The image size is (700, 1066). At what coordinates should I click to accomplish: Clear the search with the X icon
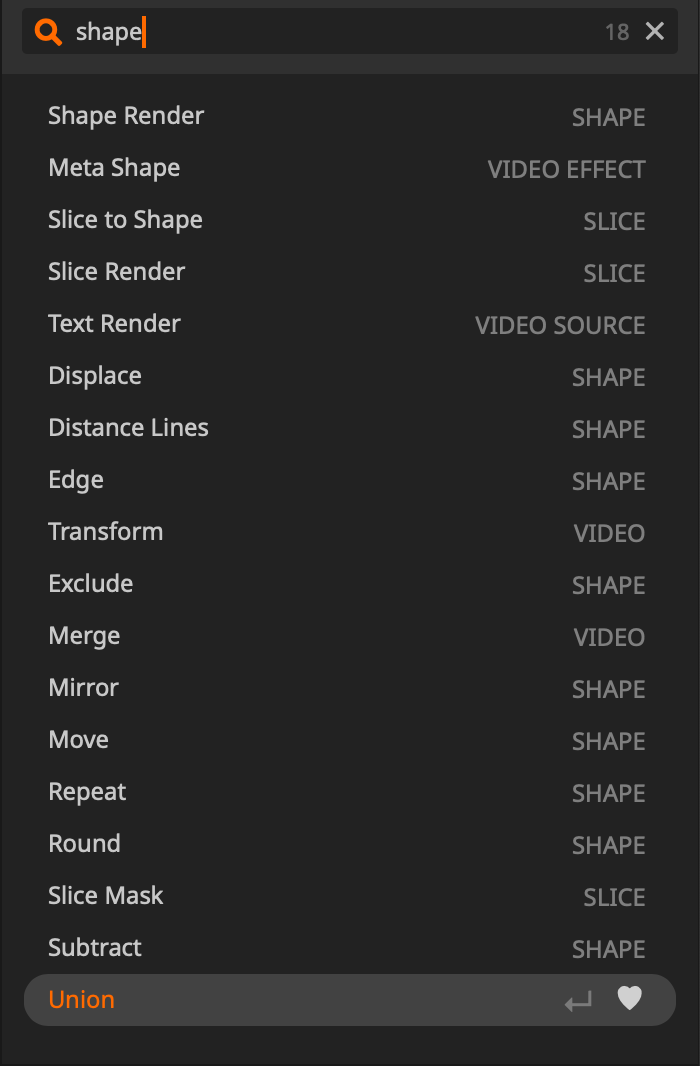coord(655,32)
